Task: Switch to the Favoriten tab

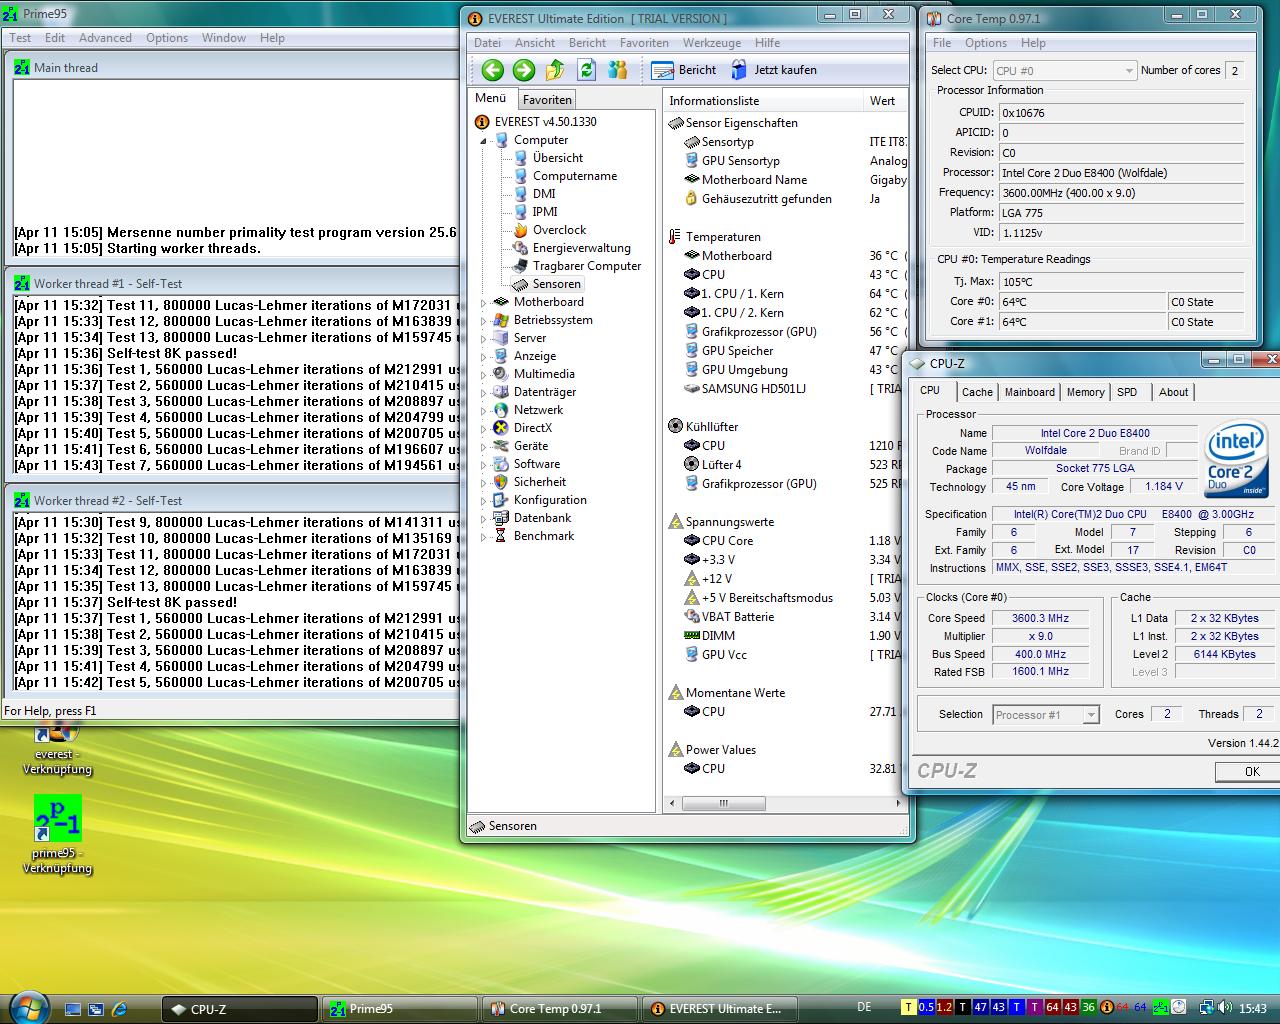Action: click(x=547, y=100)
